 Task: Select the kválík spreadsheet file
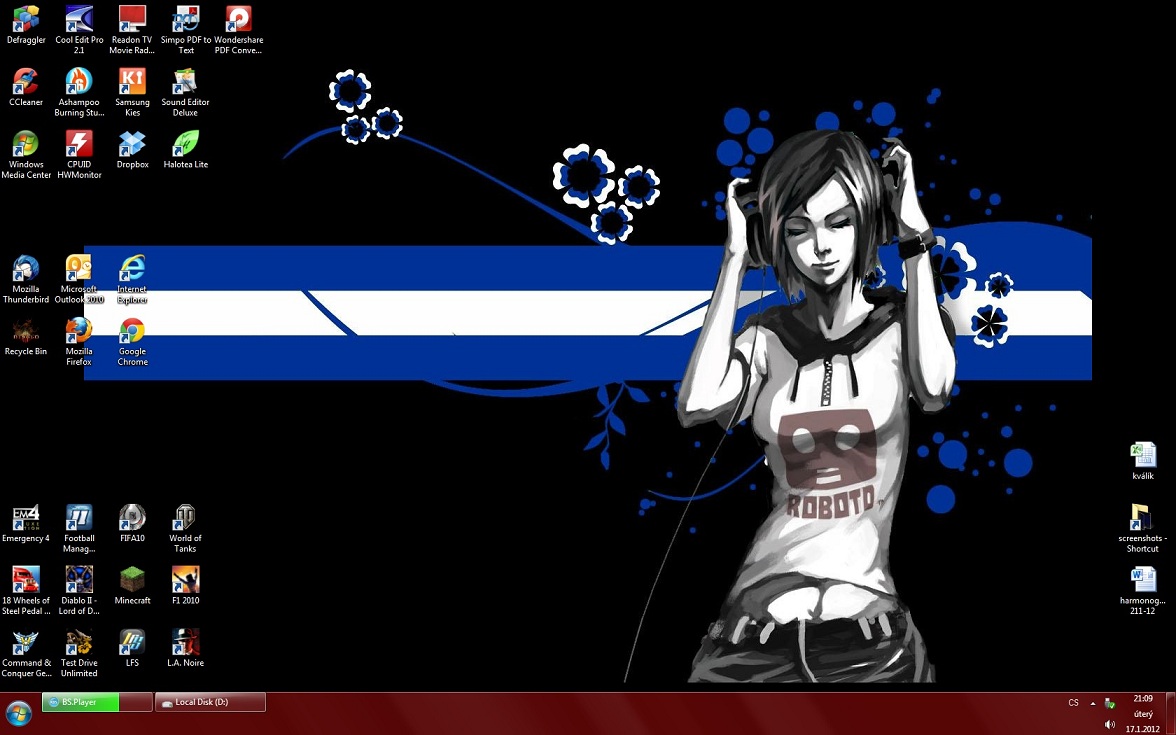[1143, 456]
